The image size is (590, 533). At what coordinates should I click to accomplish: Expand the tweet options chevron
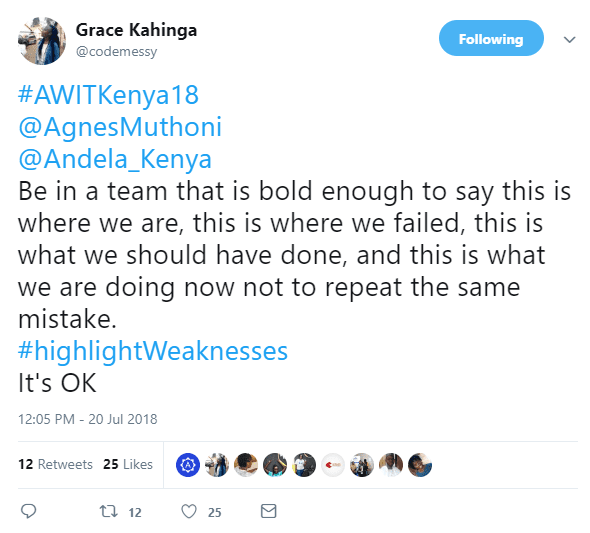[570, 39]
